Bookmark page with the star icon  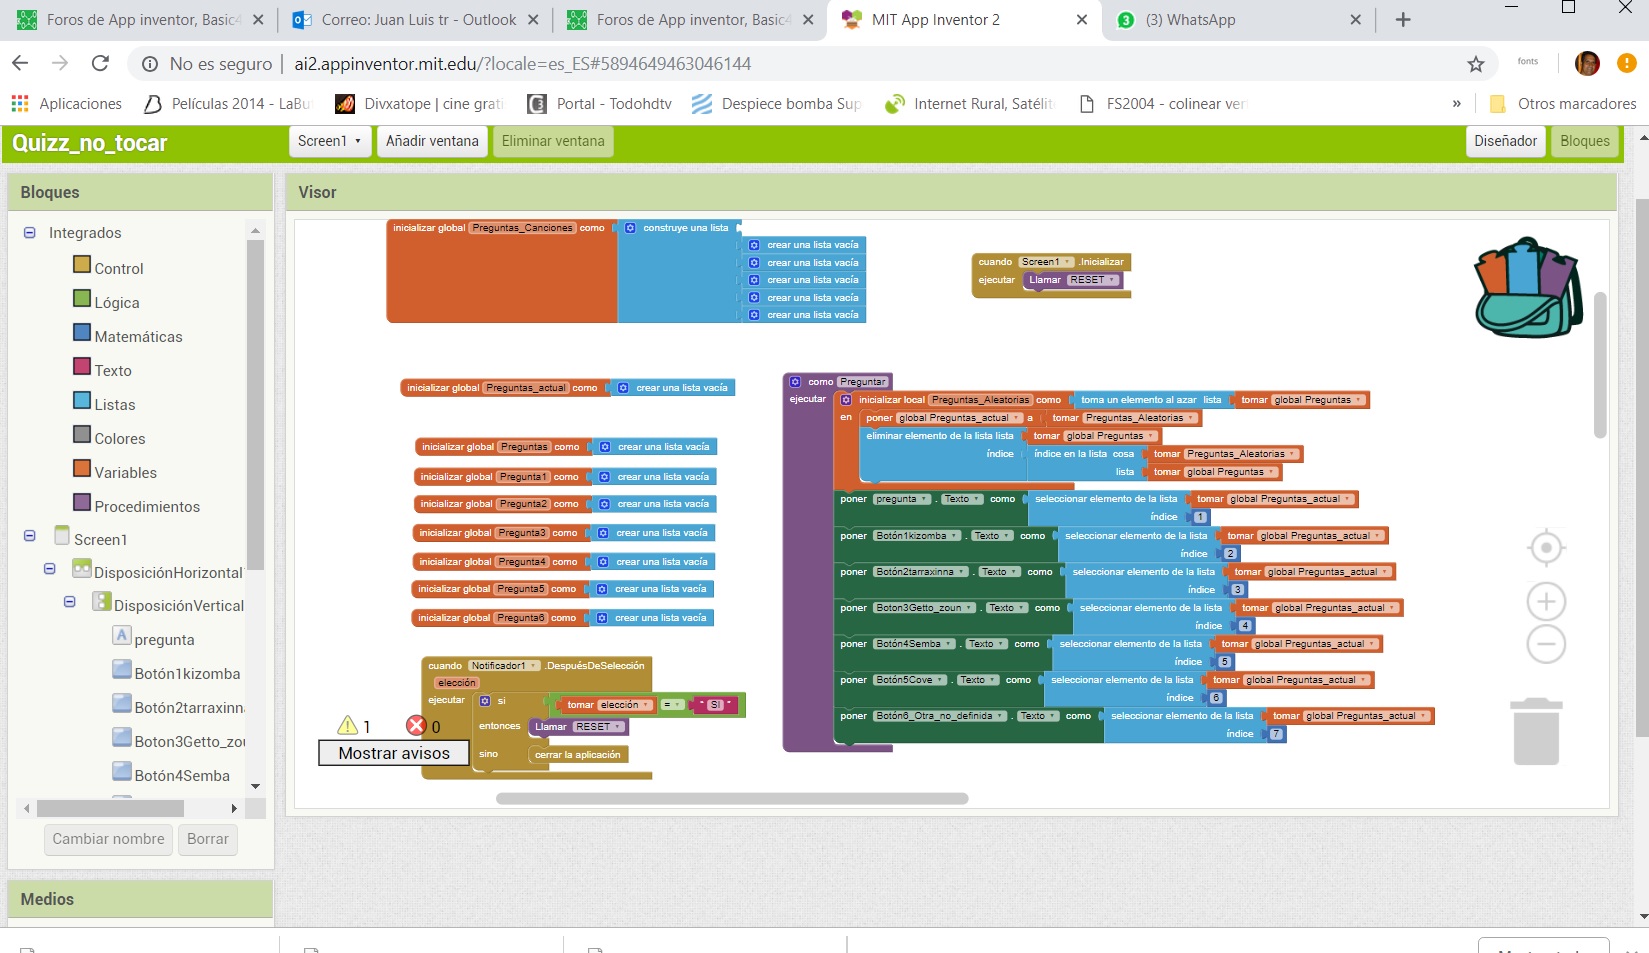click(x=1475, y=64)
